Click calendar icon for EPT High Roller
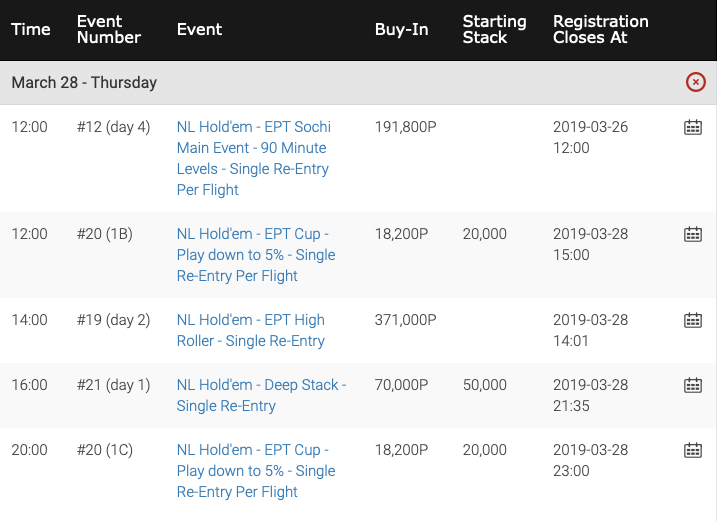The width and height of the screenshot is (717, 521). coord(693,320)
